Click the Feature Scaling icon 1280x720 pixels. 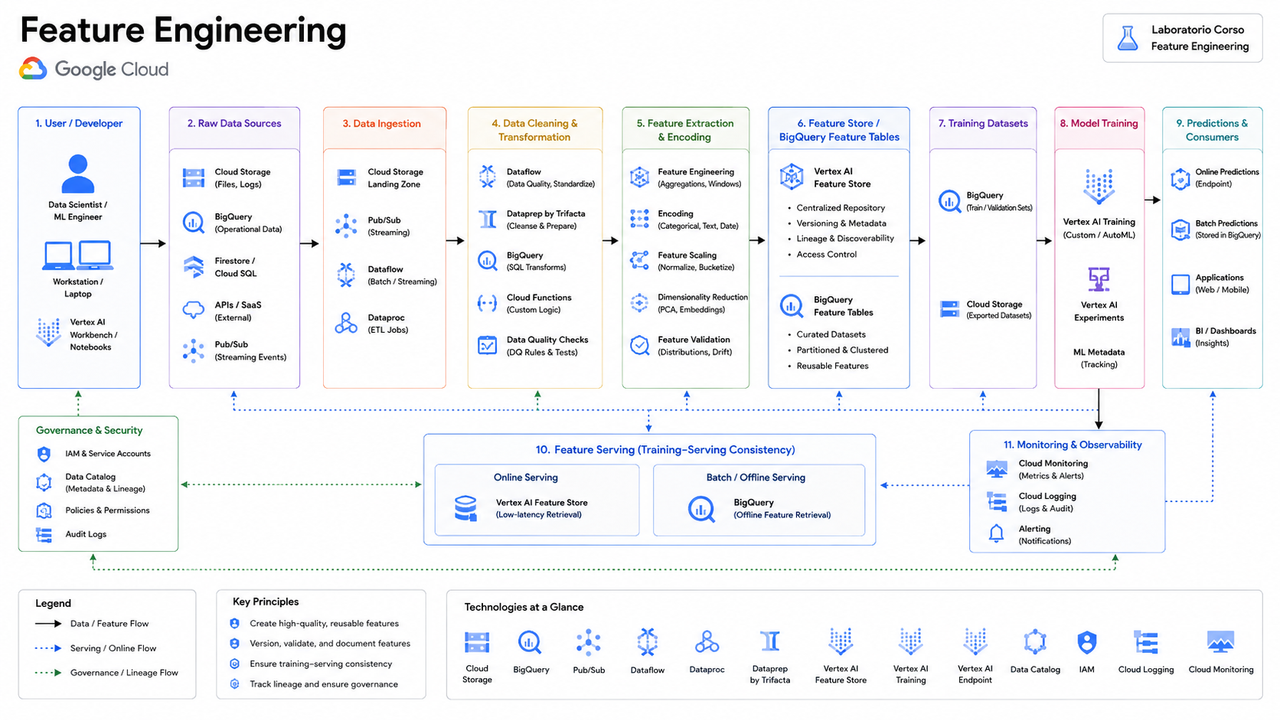click(640, 261)
